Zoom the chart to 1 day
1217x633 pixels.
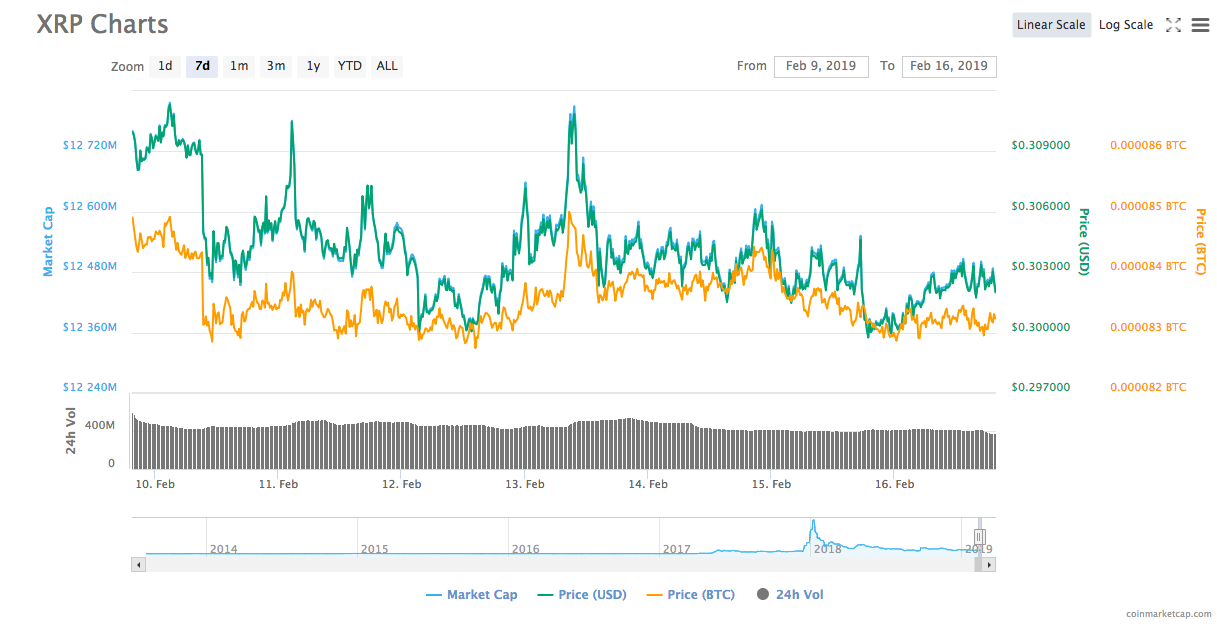(164, 66)
